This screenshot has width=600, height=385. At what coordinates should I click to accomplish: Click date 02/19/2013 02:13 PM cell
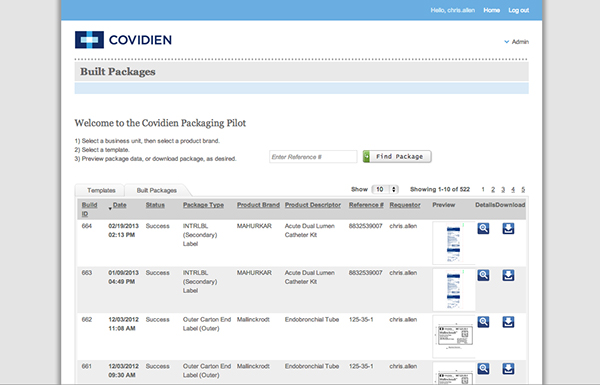123,230
